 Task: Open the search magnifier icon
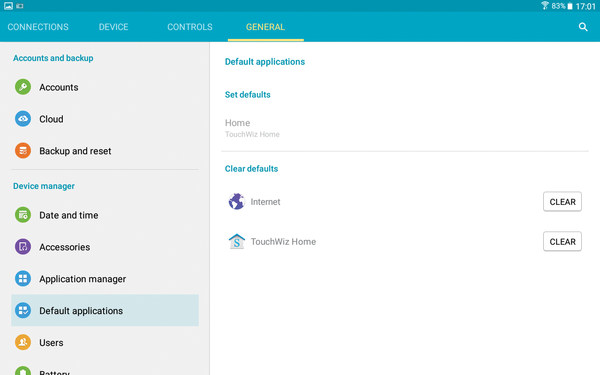click(x=583, y=27)
